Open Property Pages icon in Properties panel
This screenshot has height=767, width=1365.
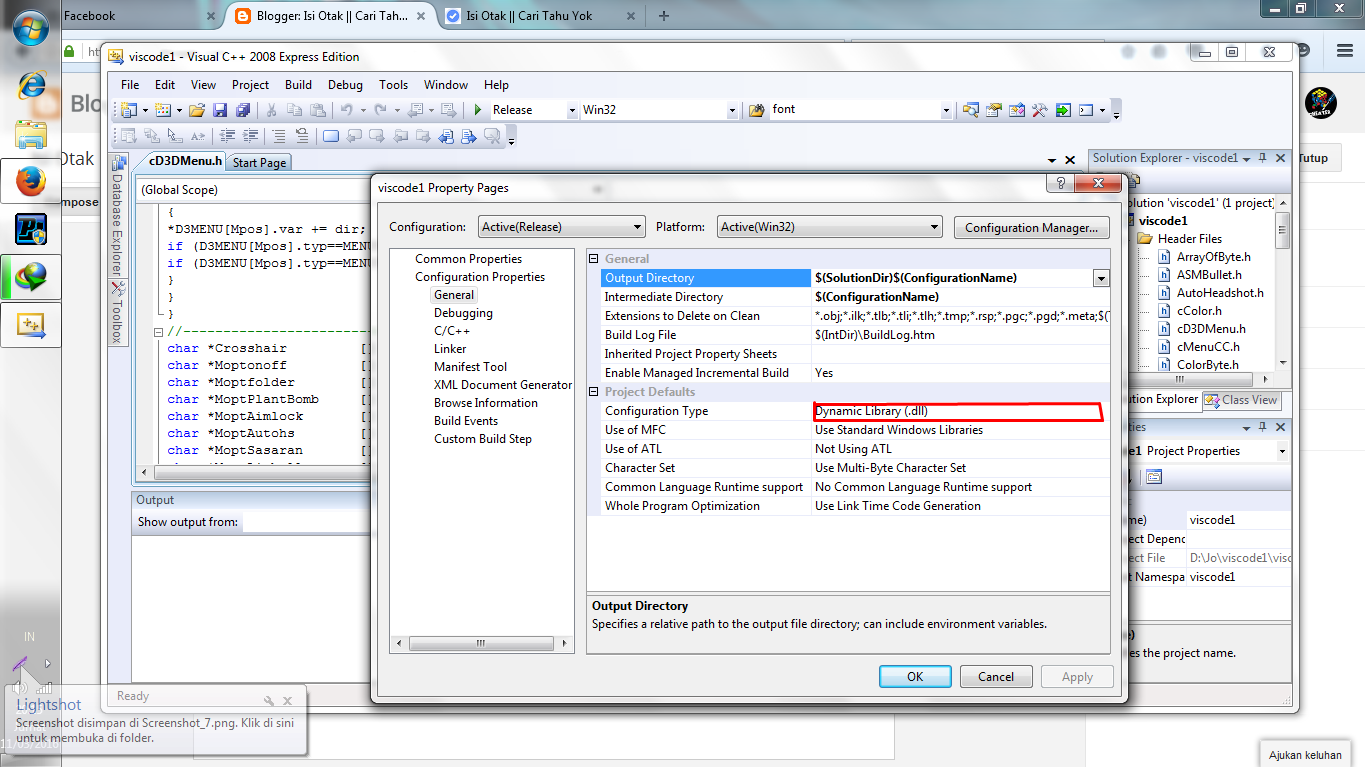1153,477
